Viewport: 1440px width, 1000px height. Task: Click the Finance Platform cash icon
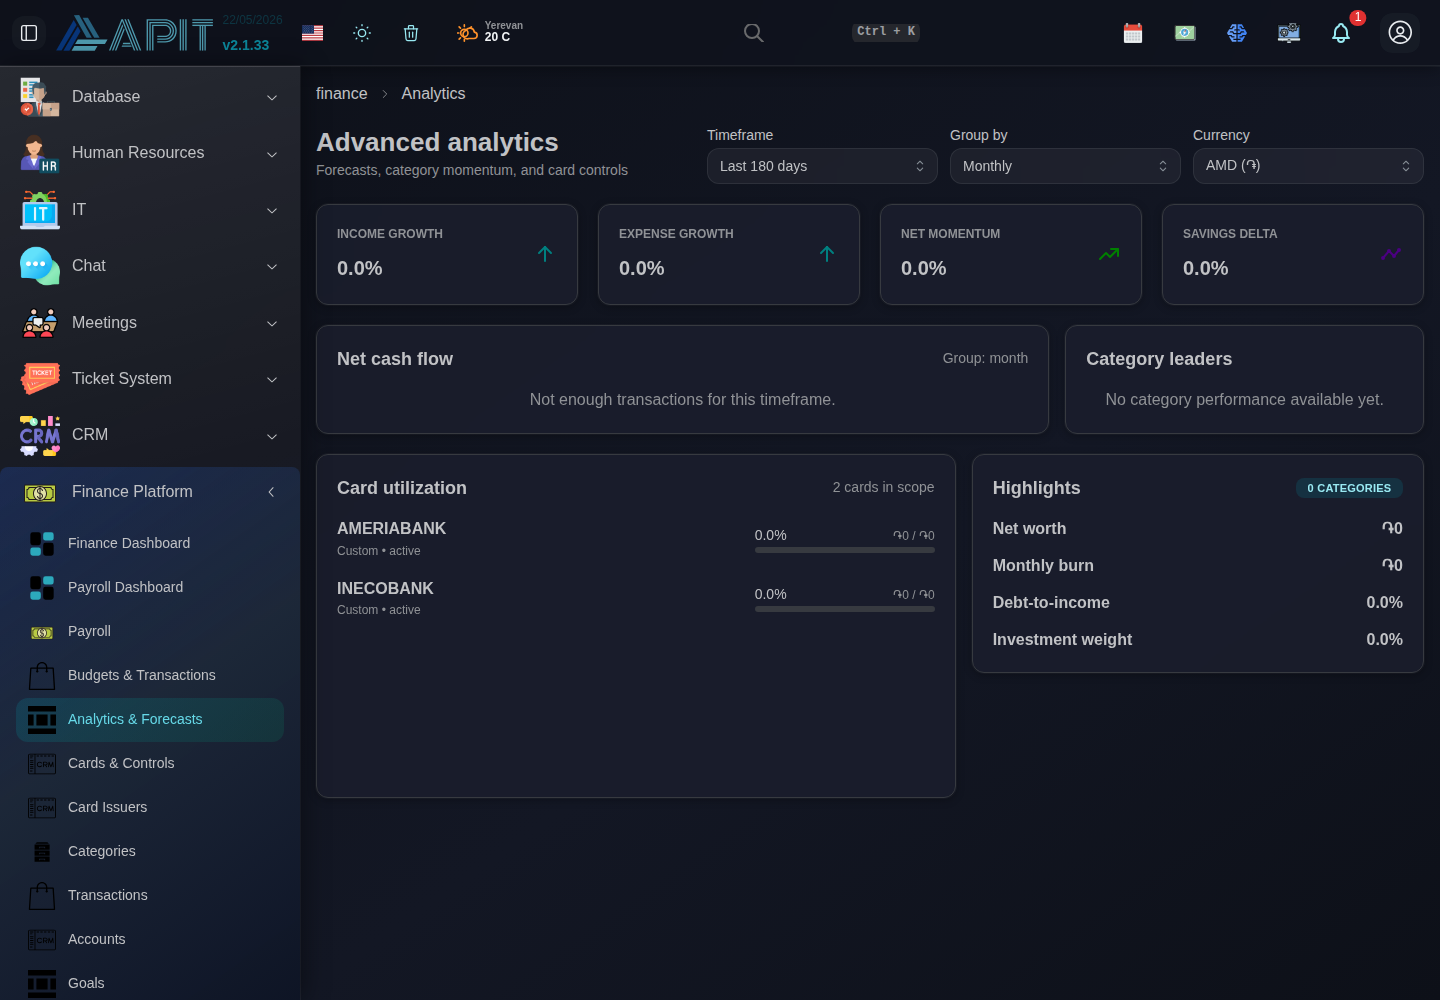[40, 493]
